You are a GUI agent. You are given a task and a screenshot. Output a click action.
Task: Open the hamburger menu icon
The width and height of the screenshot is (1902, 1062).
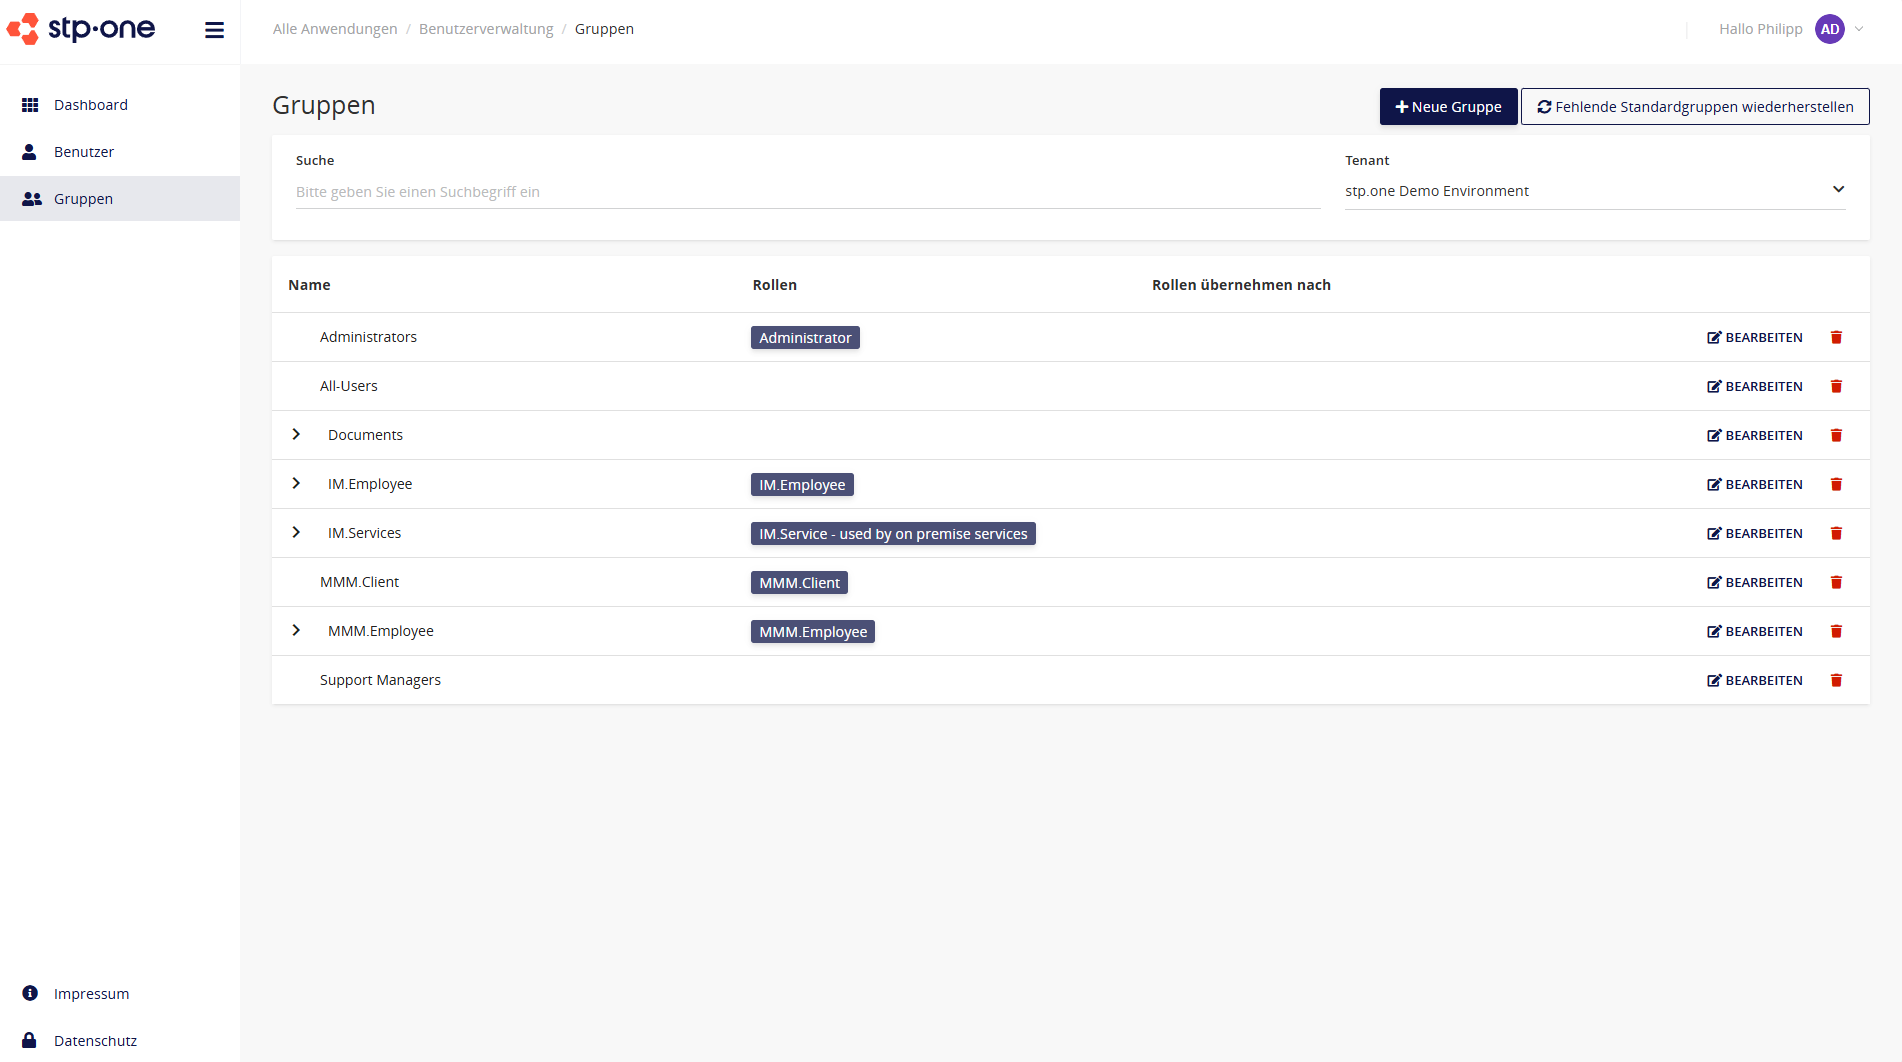tap(214, 29)
